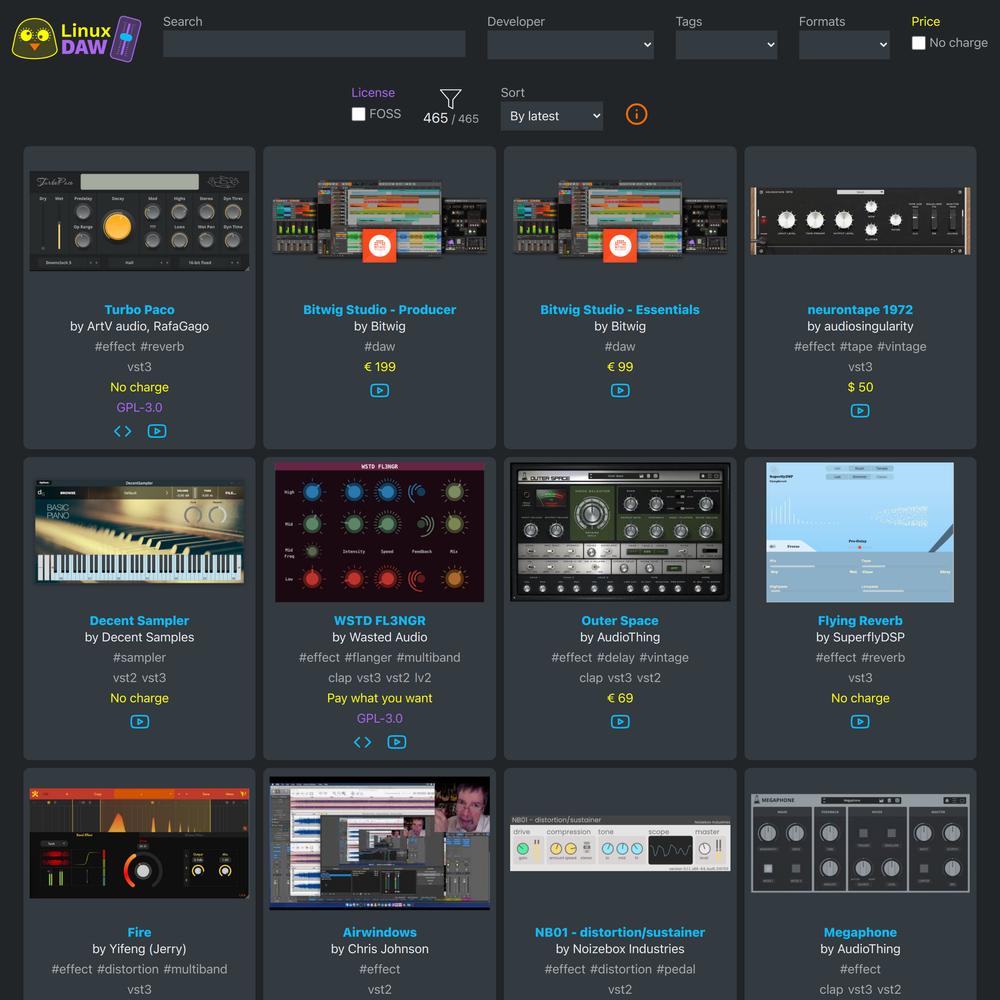Click the Airwindows video thumbnail

(x=379, y=842)
